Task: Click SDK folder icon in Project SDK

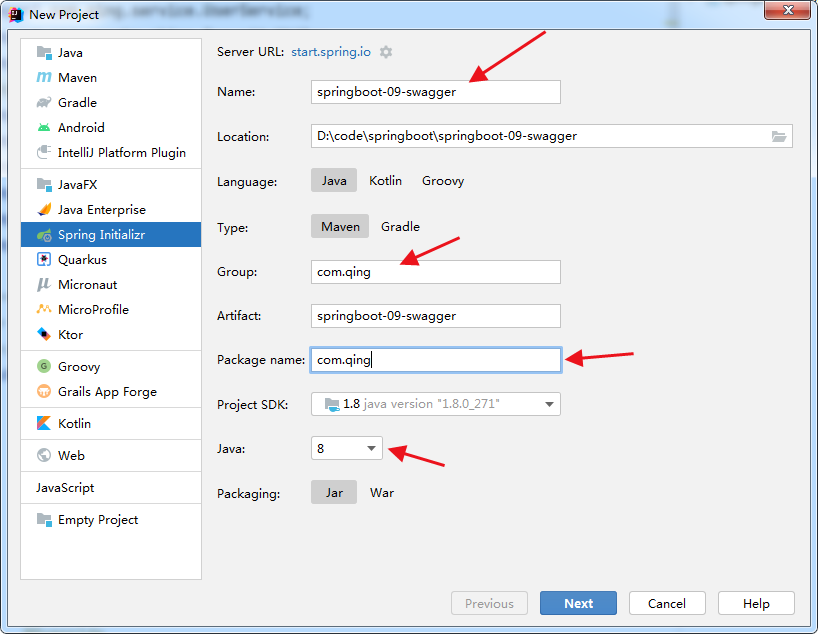Action: click(x=332, y=404)
